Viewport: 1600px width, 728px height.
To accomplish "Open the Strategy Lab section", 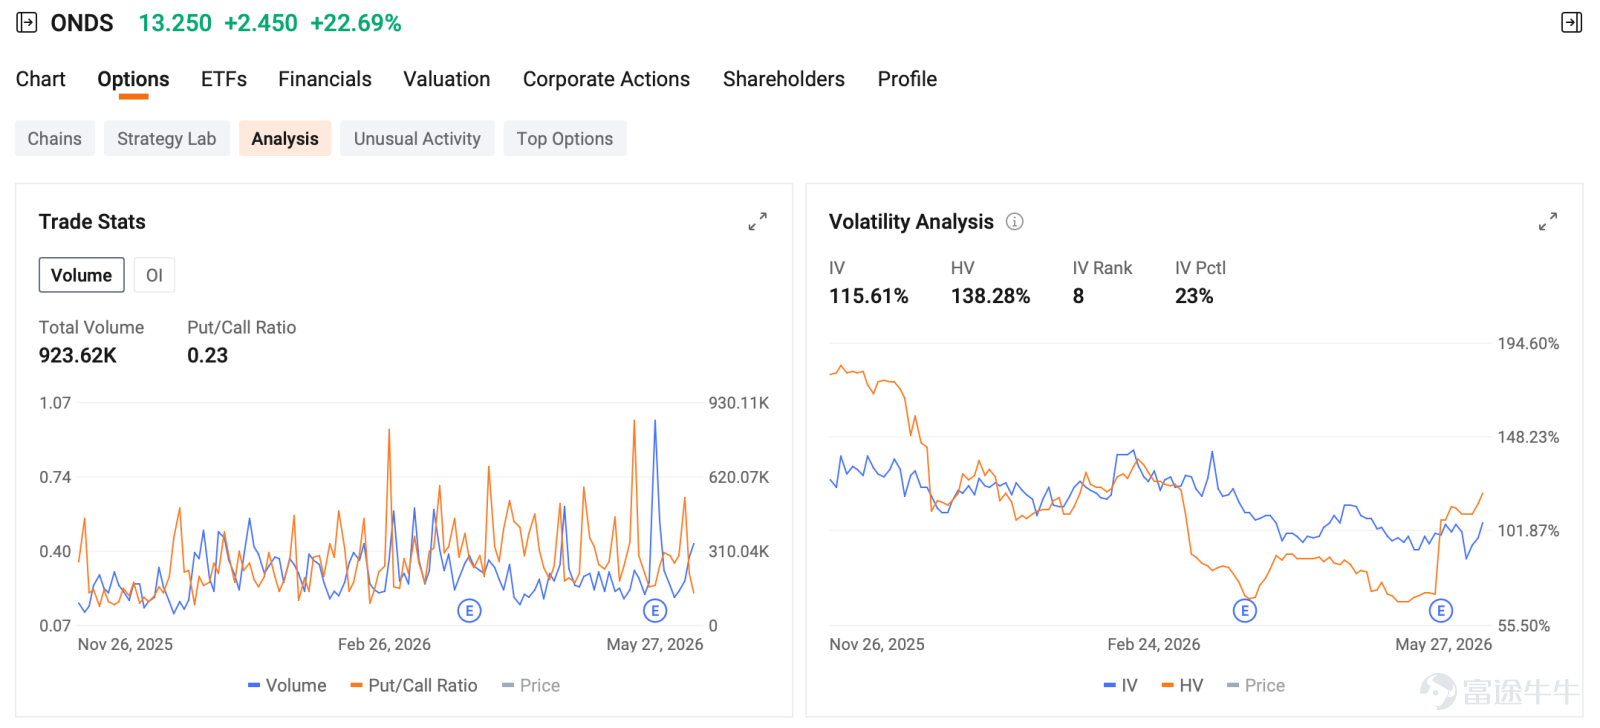I will pos(167,139).
